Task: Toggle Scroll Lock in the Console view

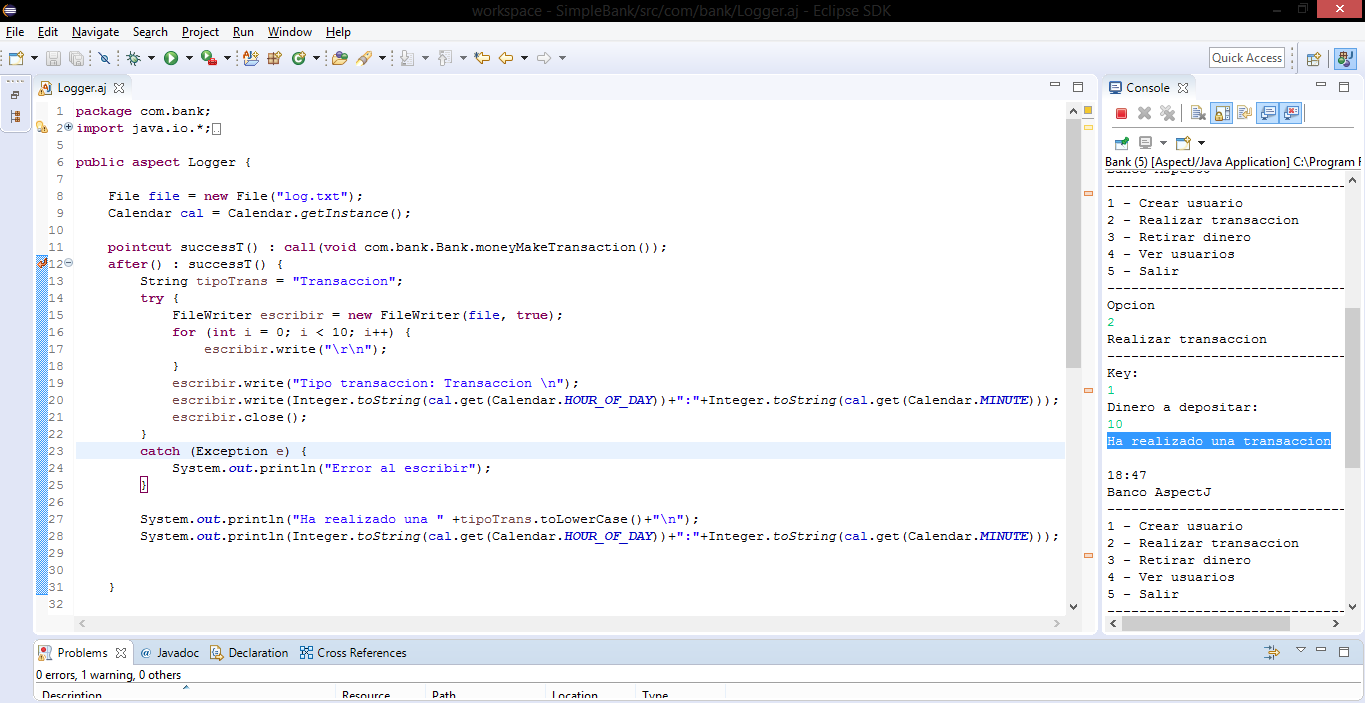Action: (1220, 112)
